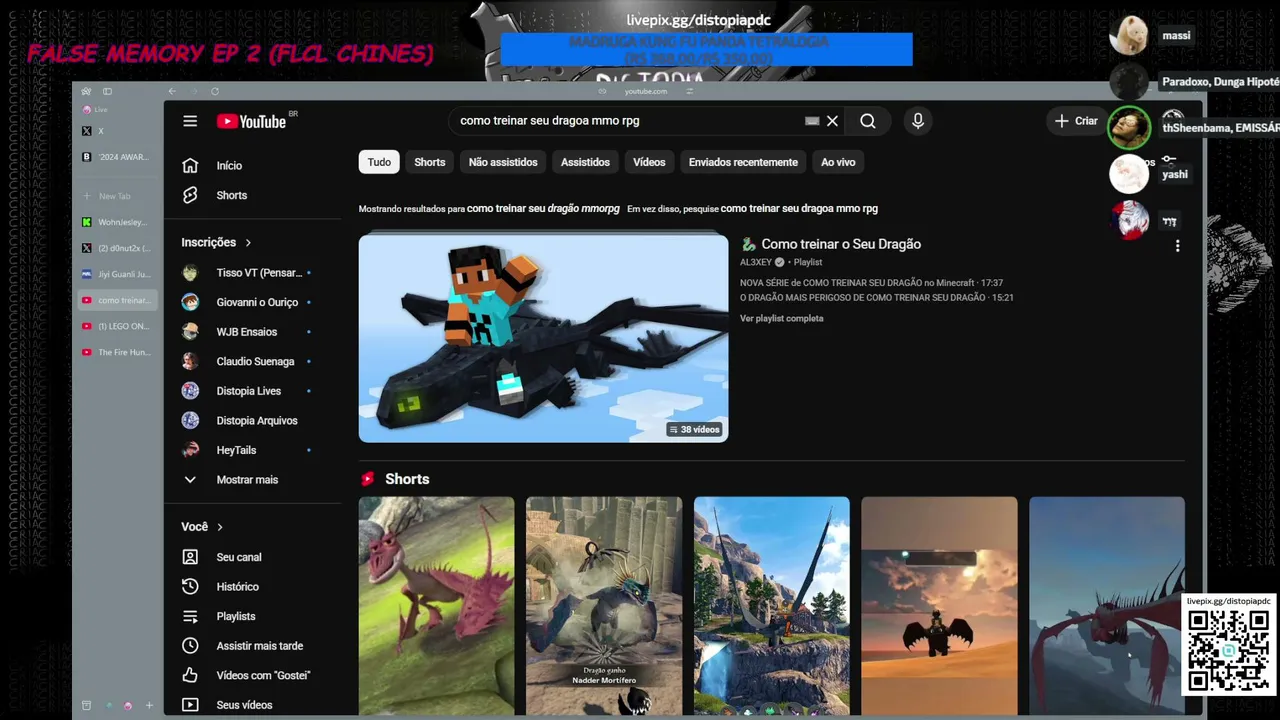Viewport: 1280px width, 720px height.
Task: Switch to The Fire Hun... browser tab
Action: tap(118, 352)
